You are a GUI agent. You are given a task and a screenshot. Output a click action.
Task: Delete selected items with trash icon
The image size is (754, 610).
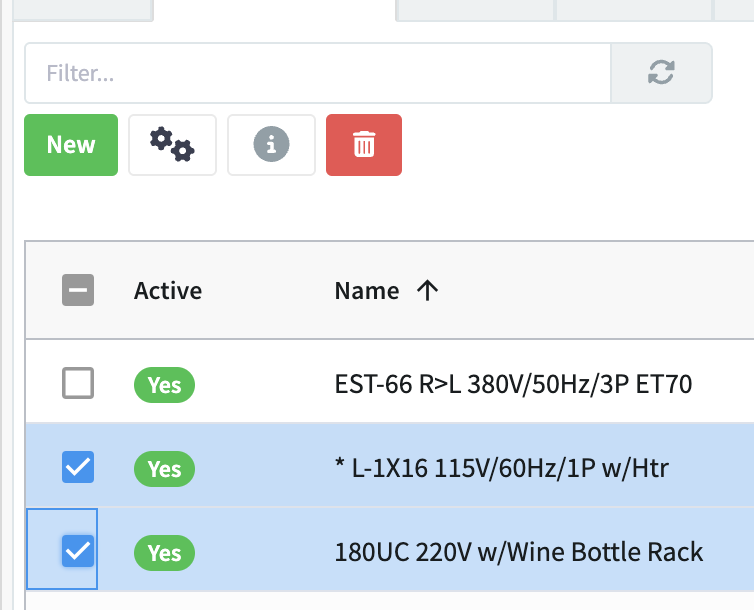(x=364, y=145)
